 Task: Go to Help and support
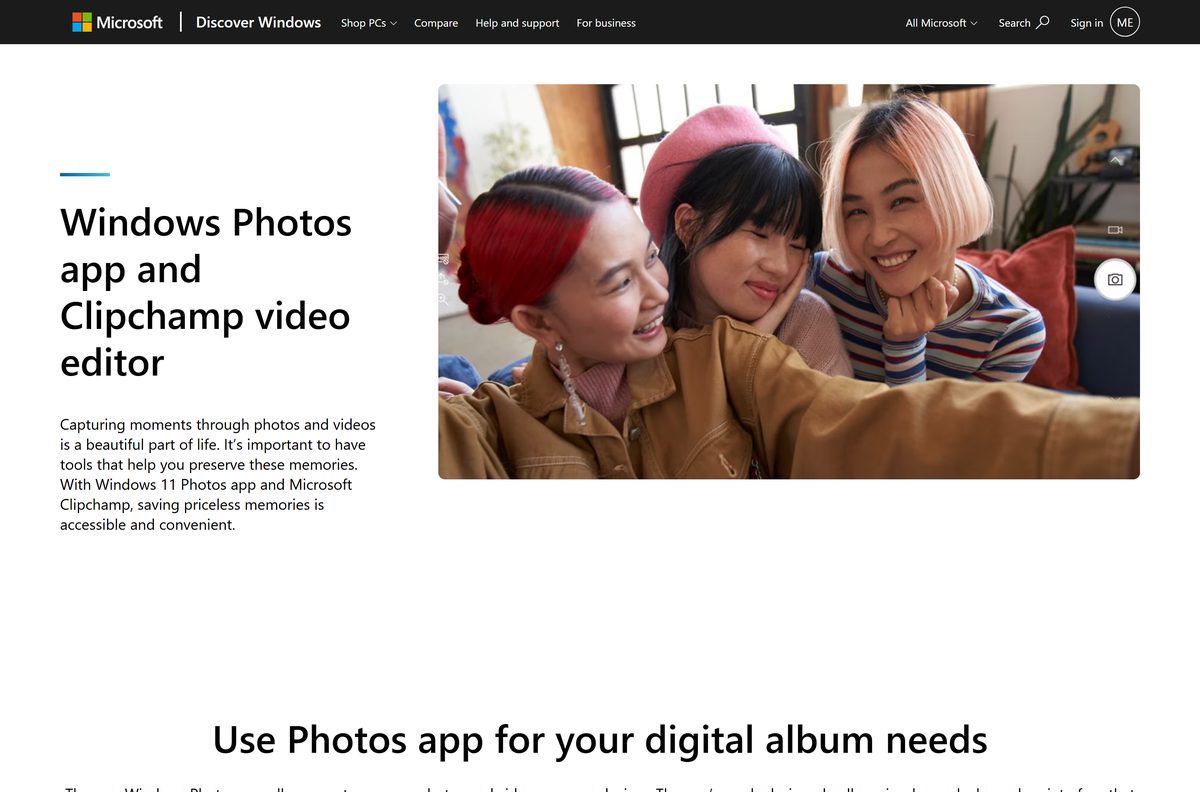[x=517, y=23]
